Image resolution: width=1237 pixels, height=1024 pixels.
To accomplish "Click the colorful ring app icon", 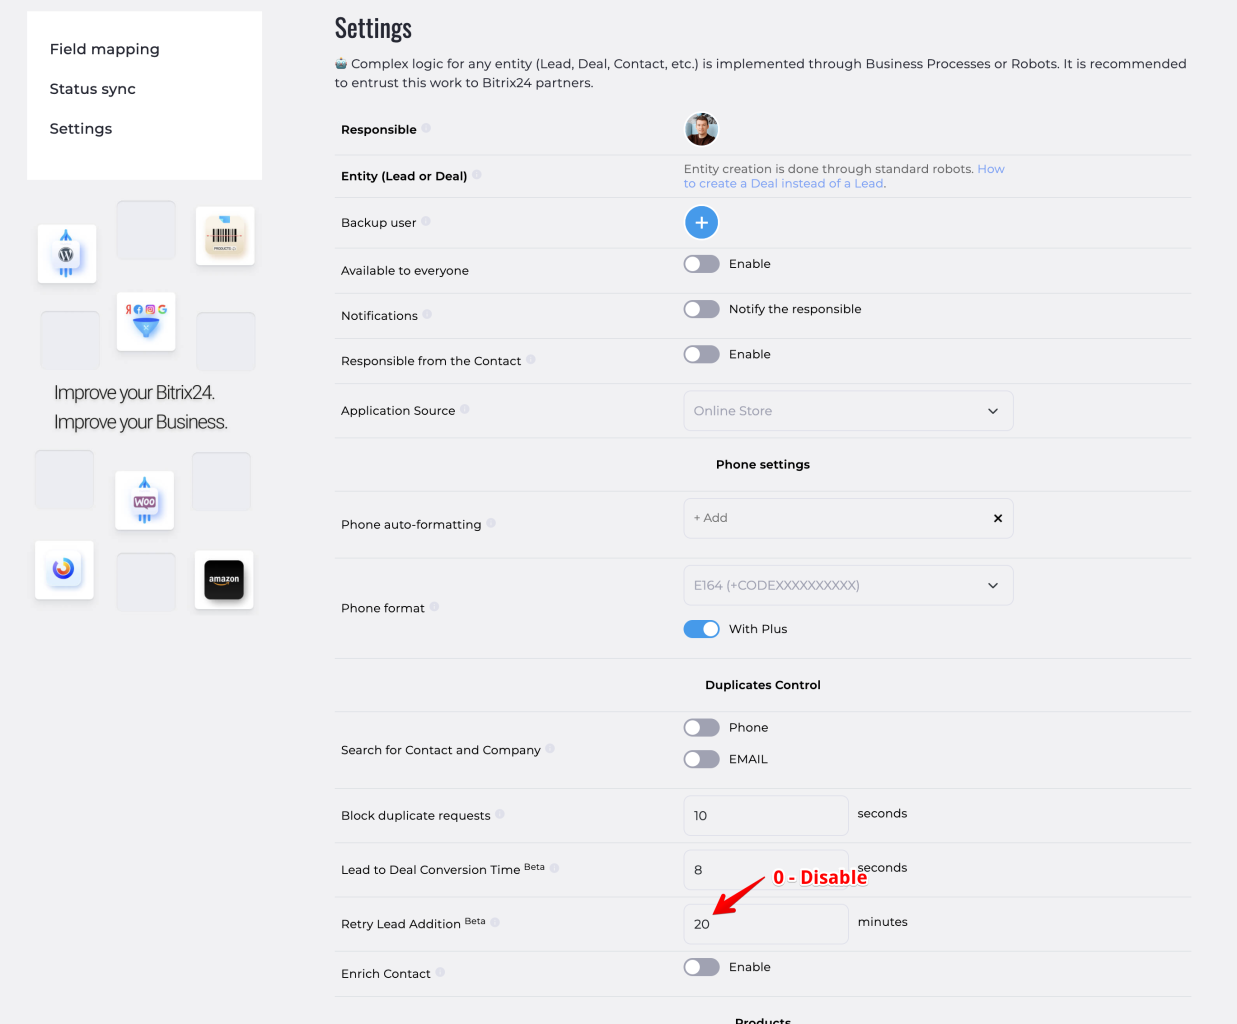I will pos(64,569).
